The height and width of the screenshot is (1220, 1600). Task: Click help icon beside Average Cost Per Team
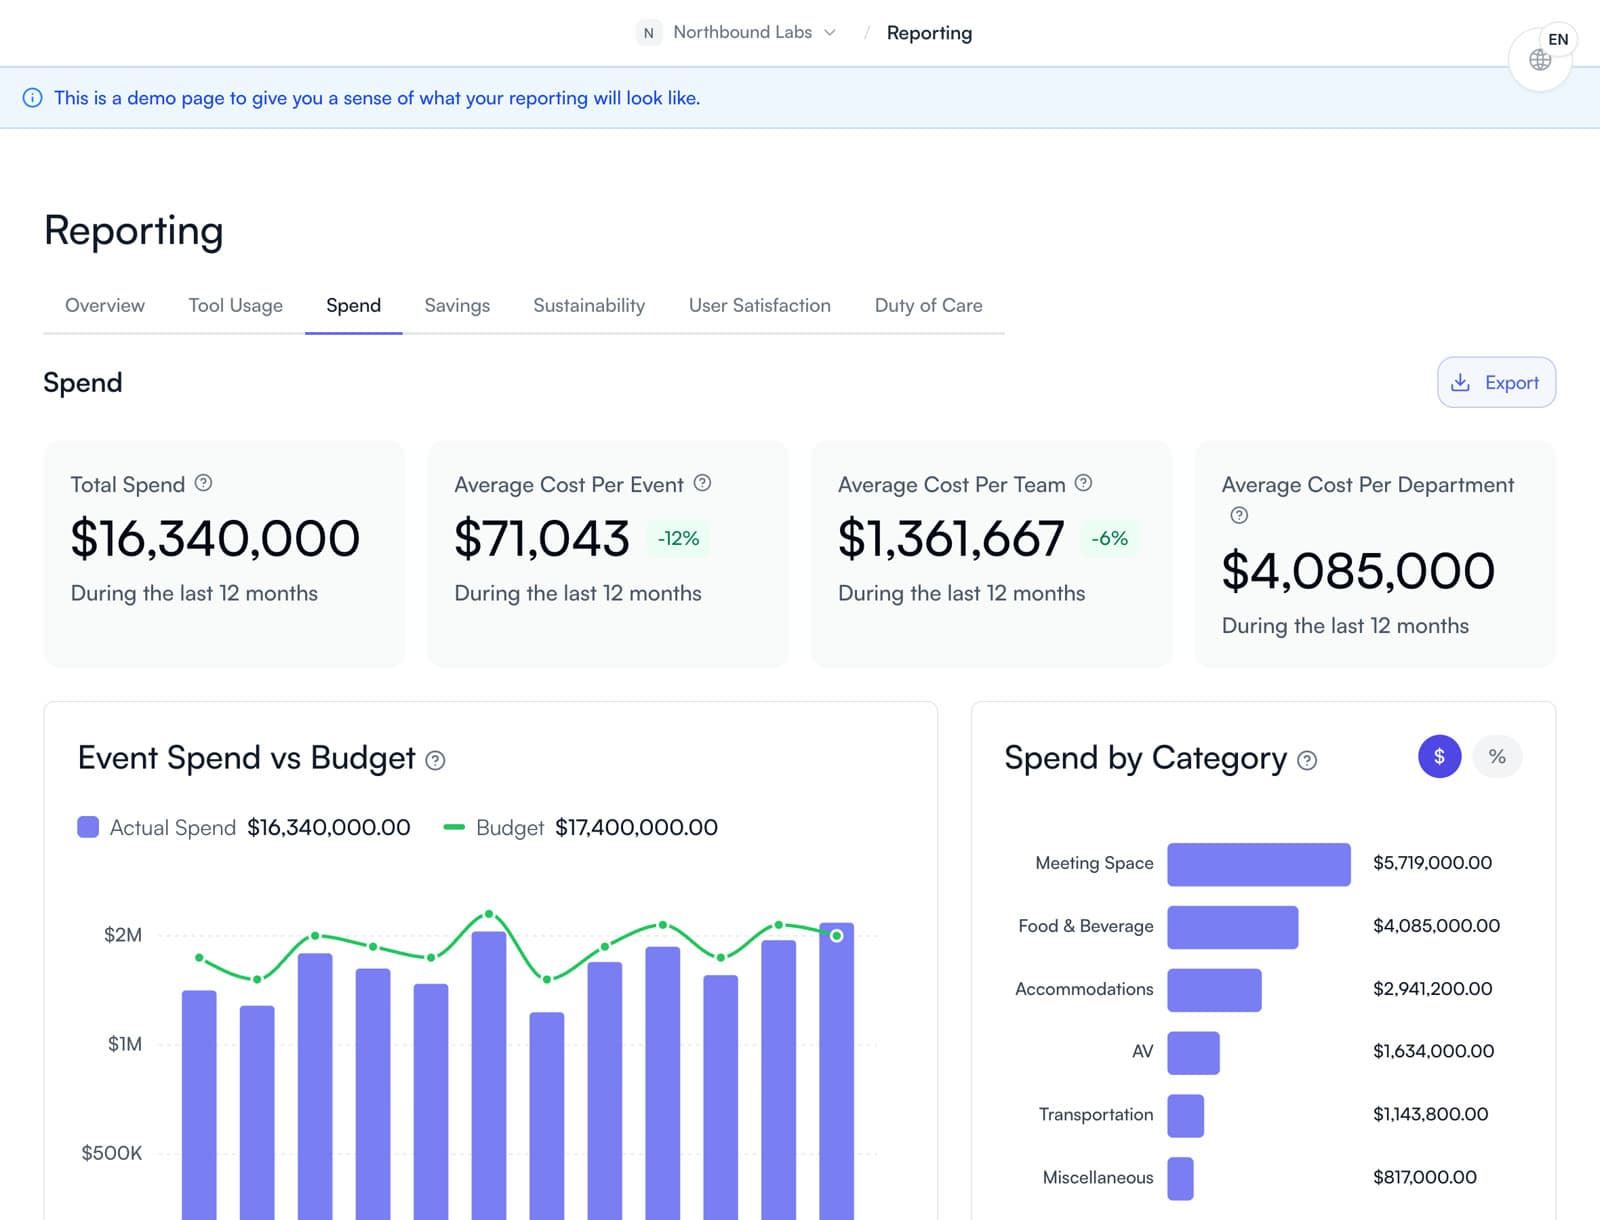(x=1083, y=483)
